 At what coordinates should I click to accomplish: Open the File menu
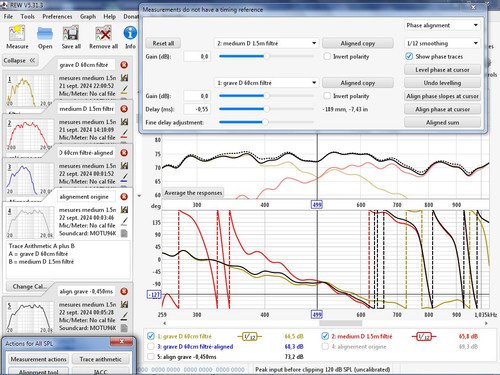coord(8,16)
